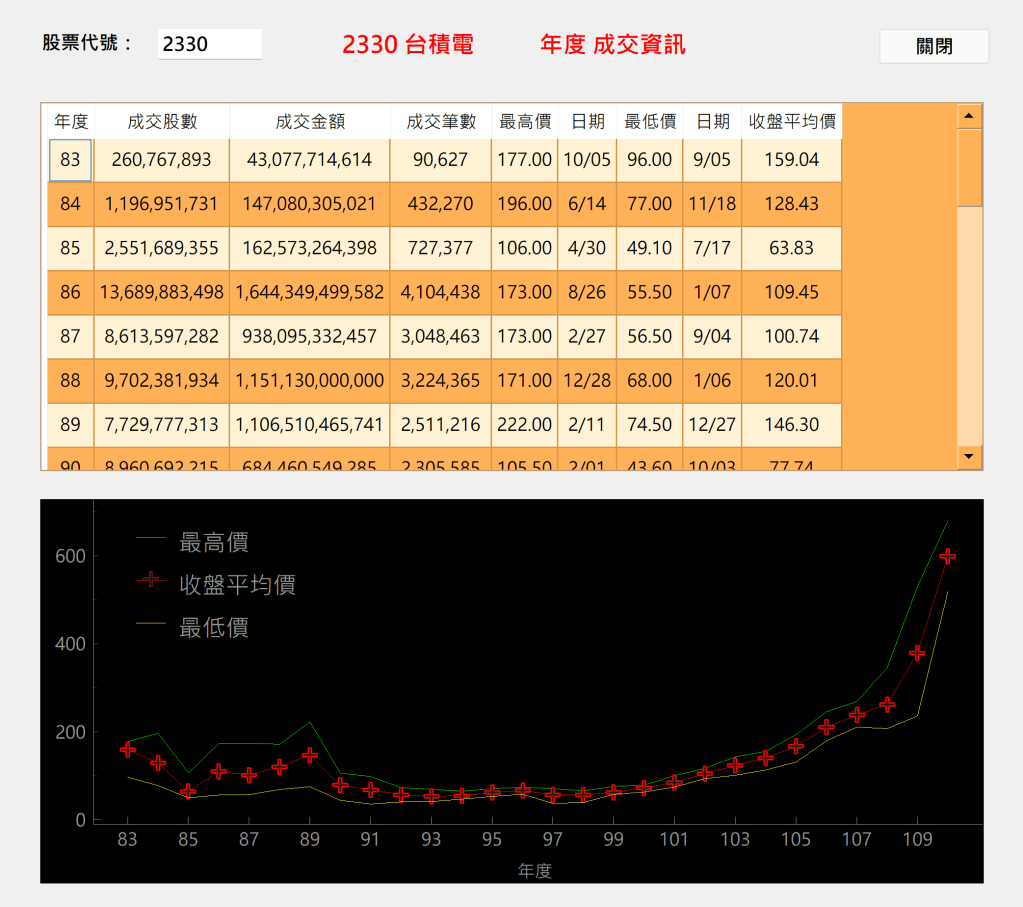The height and width of the screenshot is (907, 1023).
Task: Click 最低價 legend entry in chart
Action: (x=213, y=628)
